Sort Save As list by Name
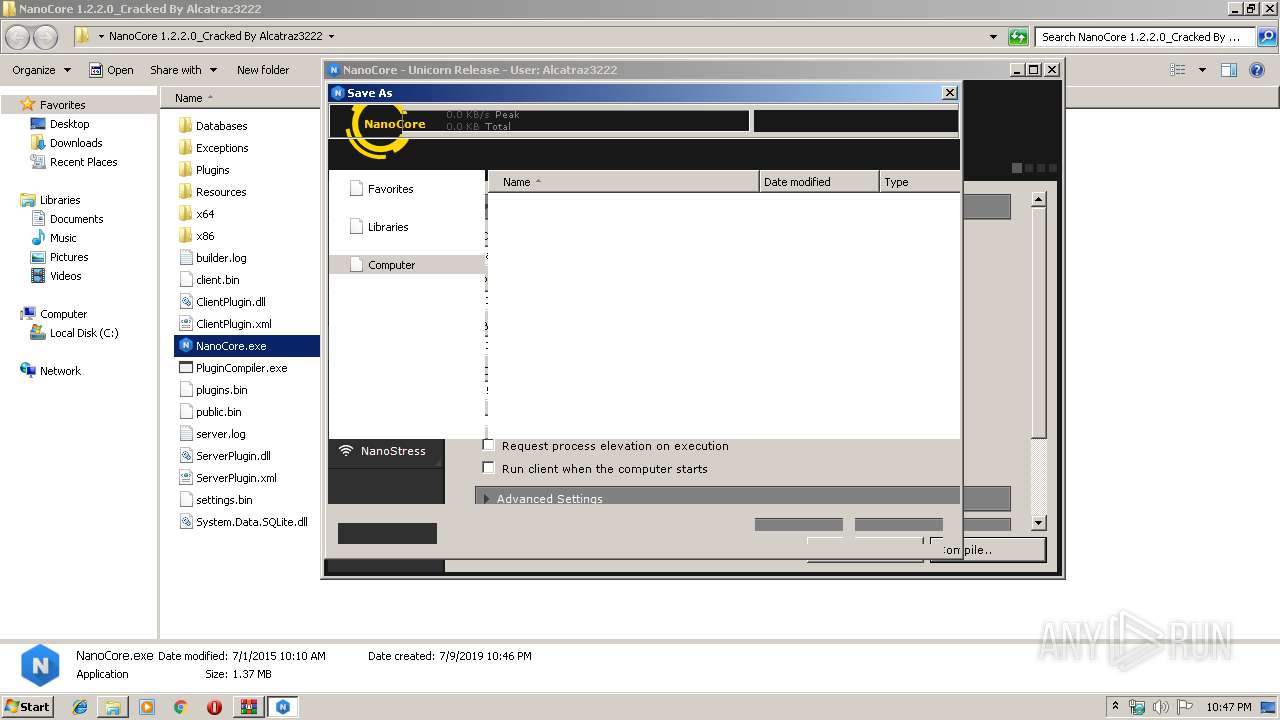The width and height of the screenshot is (1280, 720). point(623,182)
